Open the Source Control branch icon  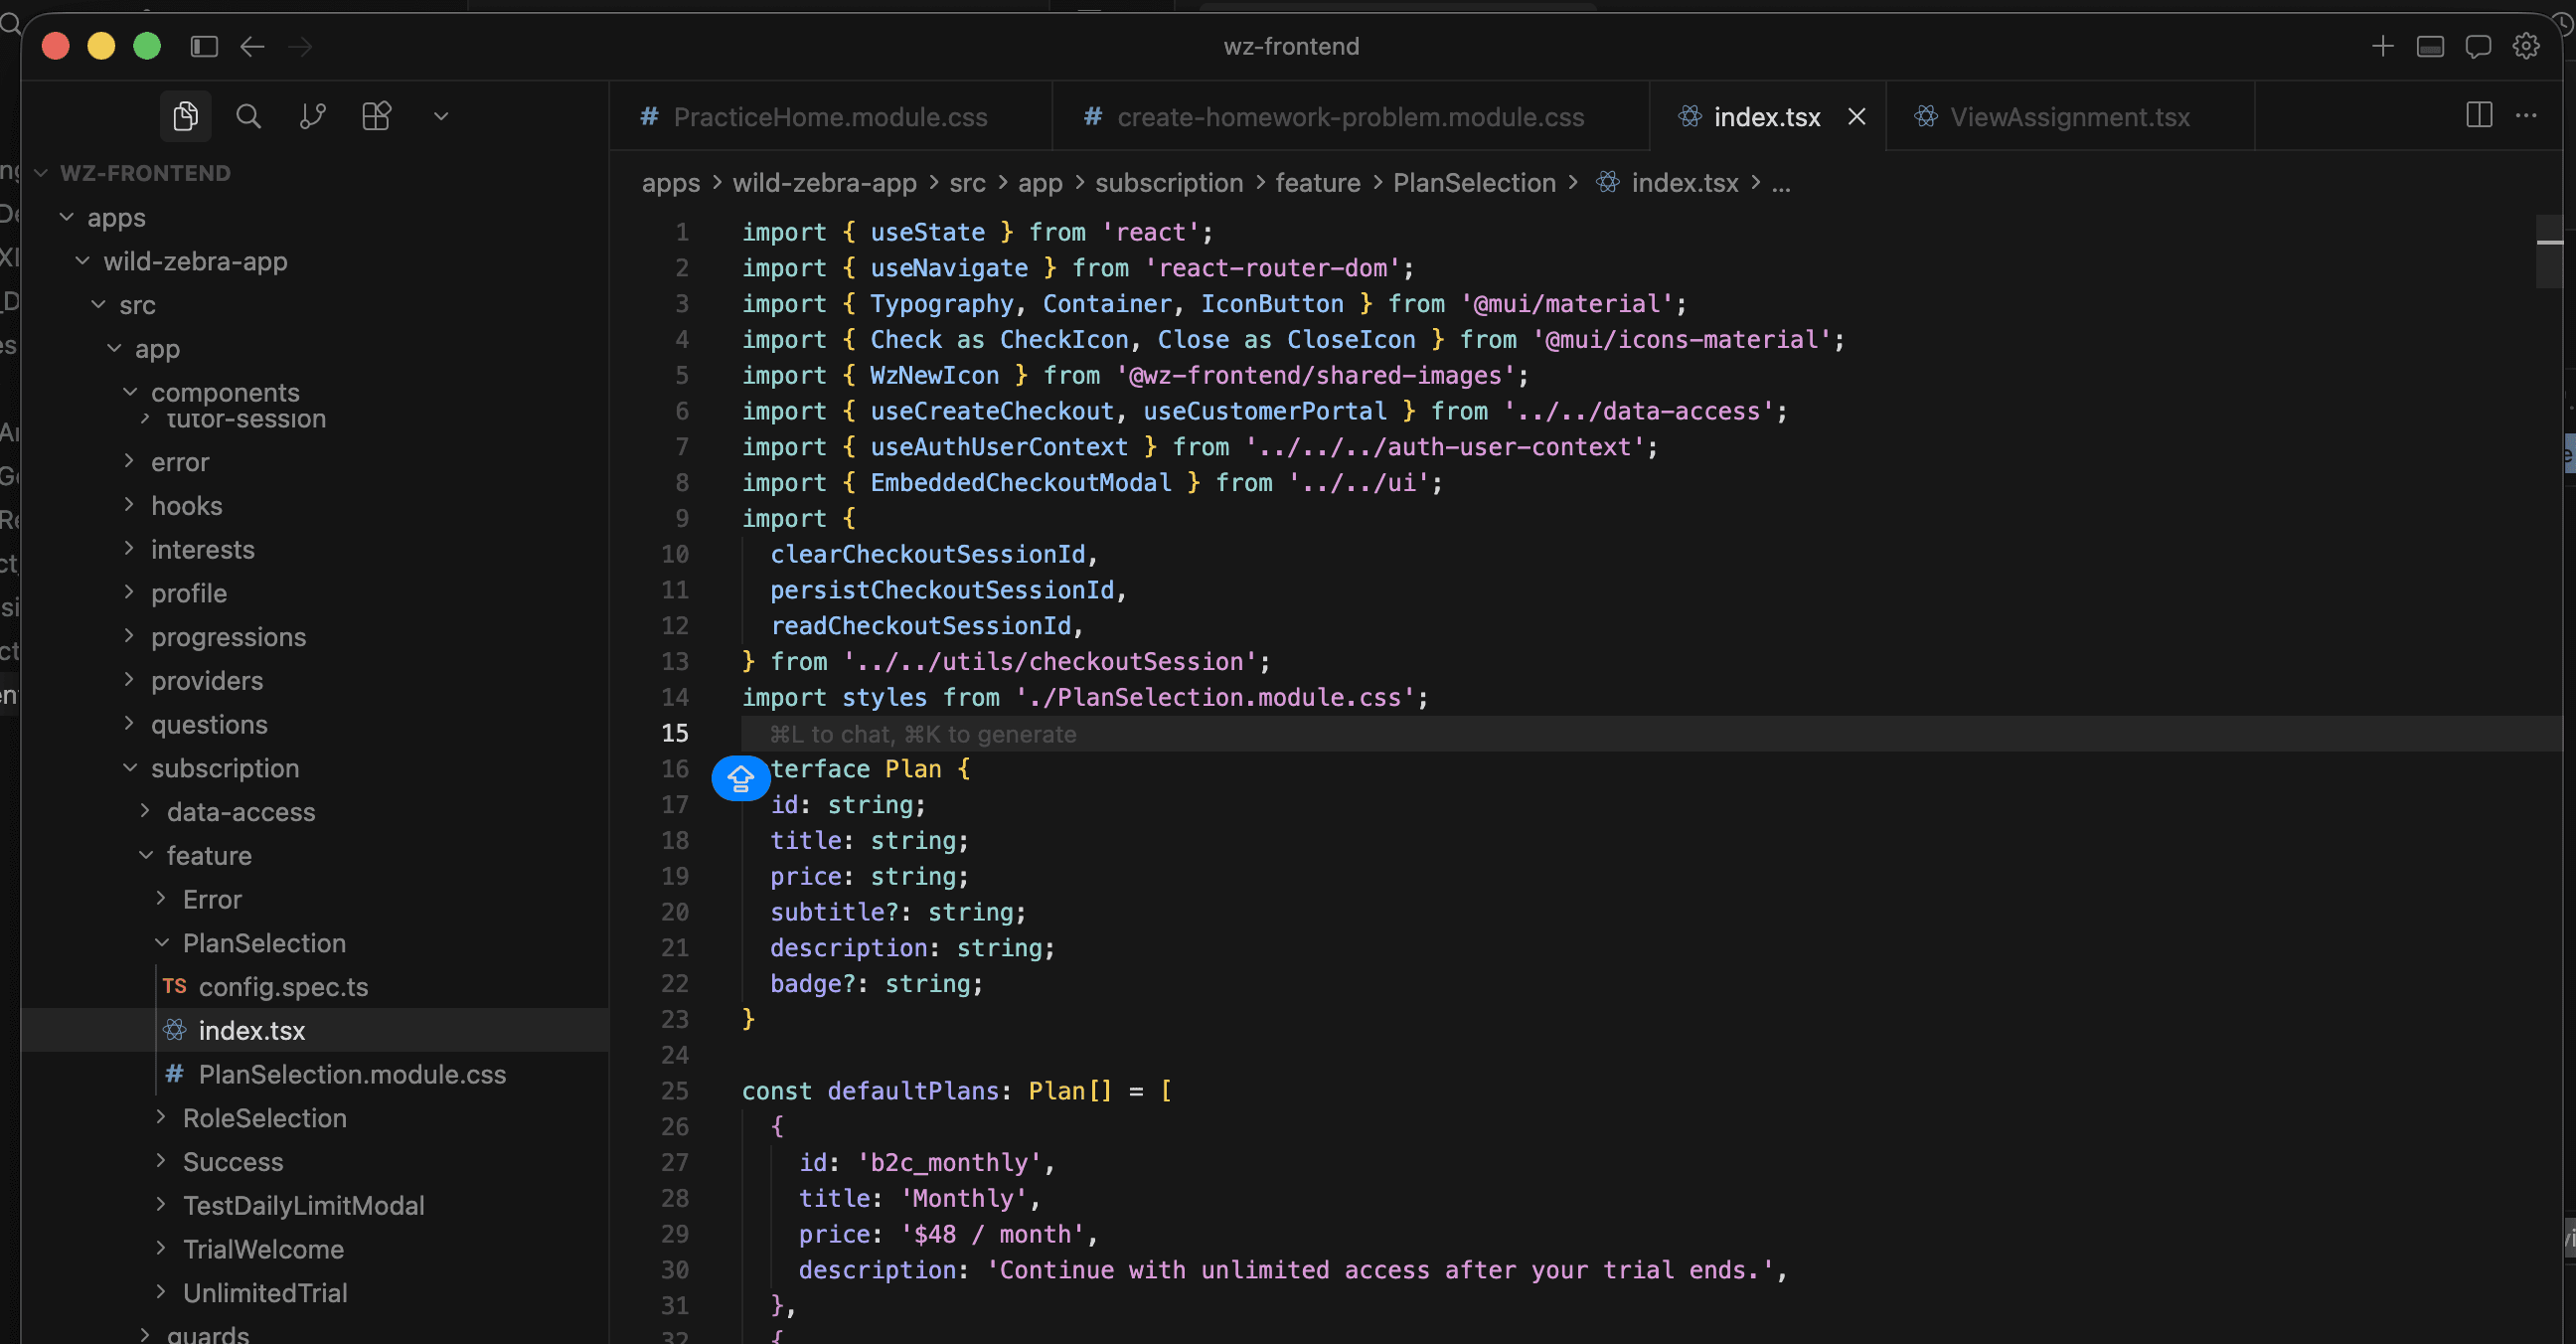(x=312, y=117)
